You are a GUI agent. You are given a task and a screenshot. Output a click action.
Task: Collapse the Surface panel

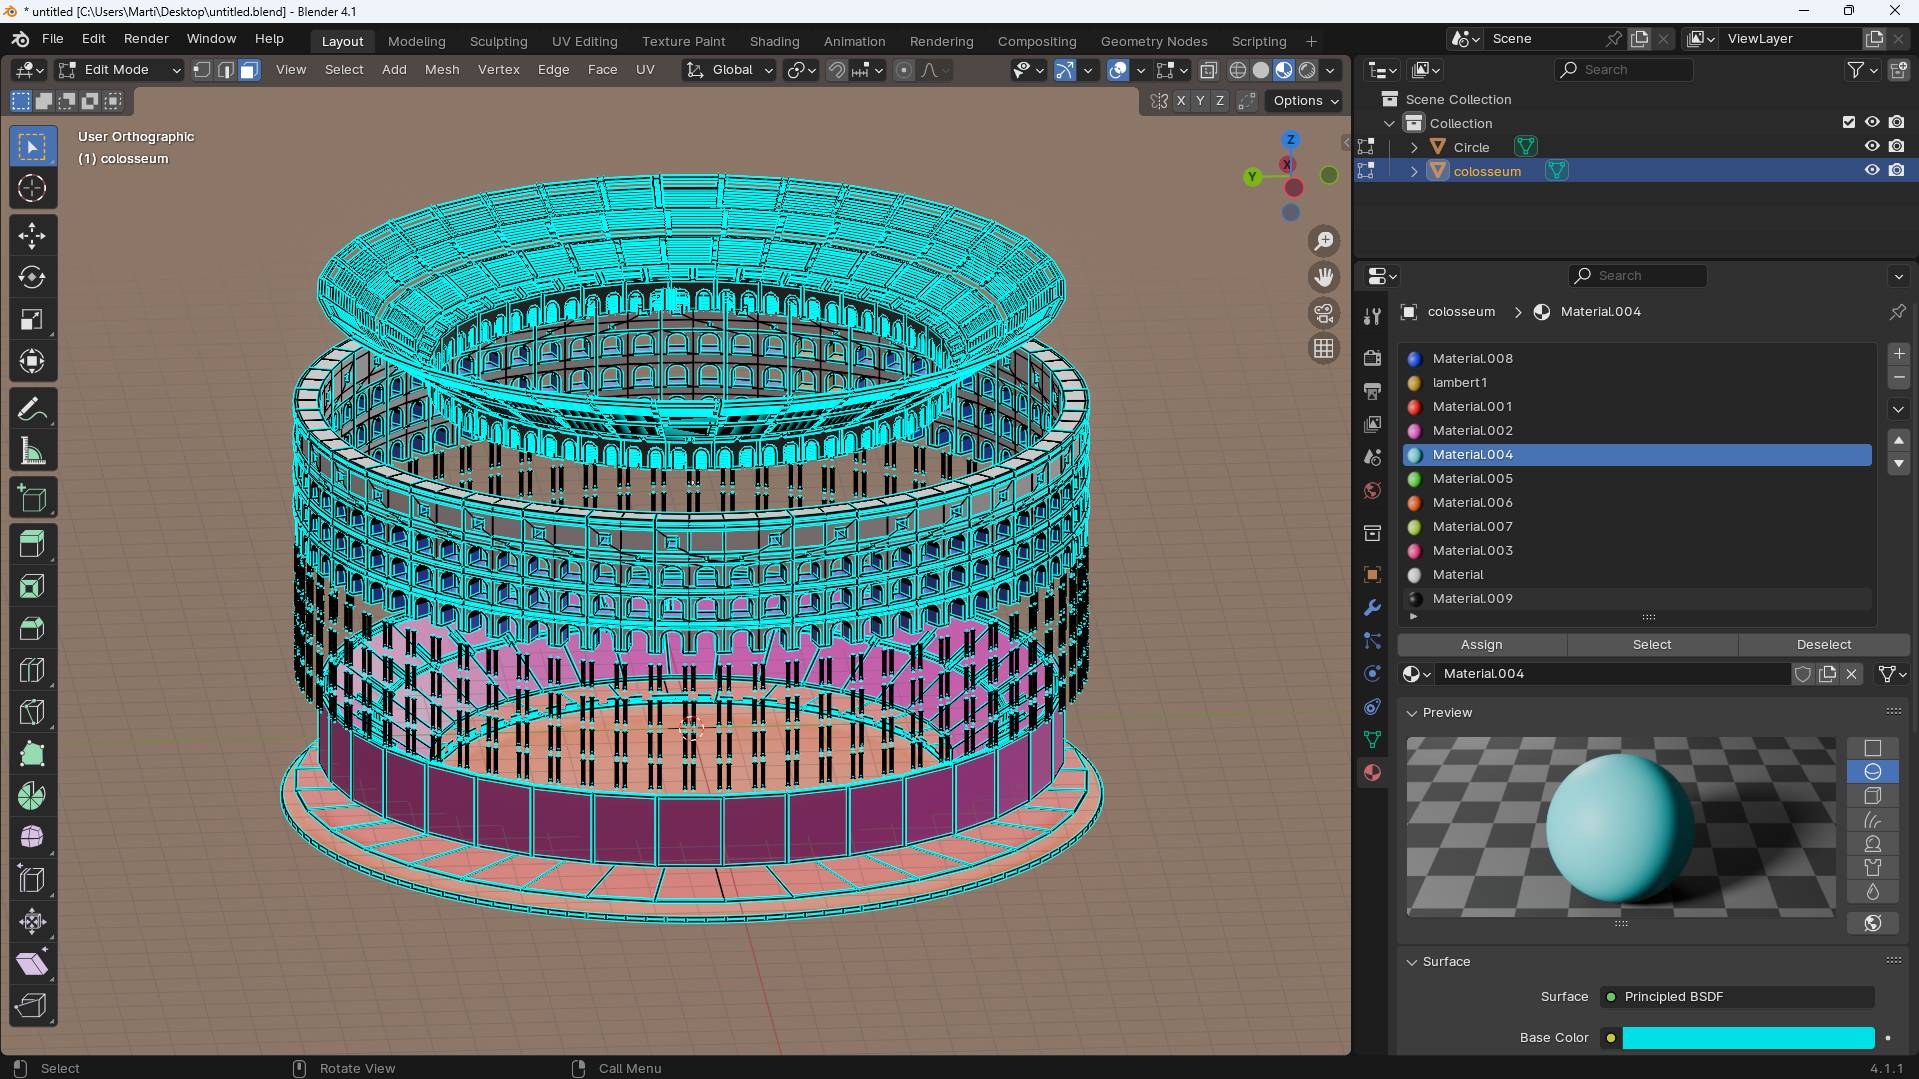pyautogui.click(x=1412, y=962)
